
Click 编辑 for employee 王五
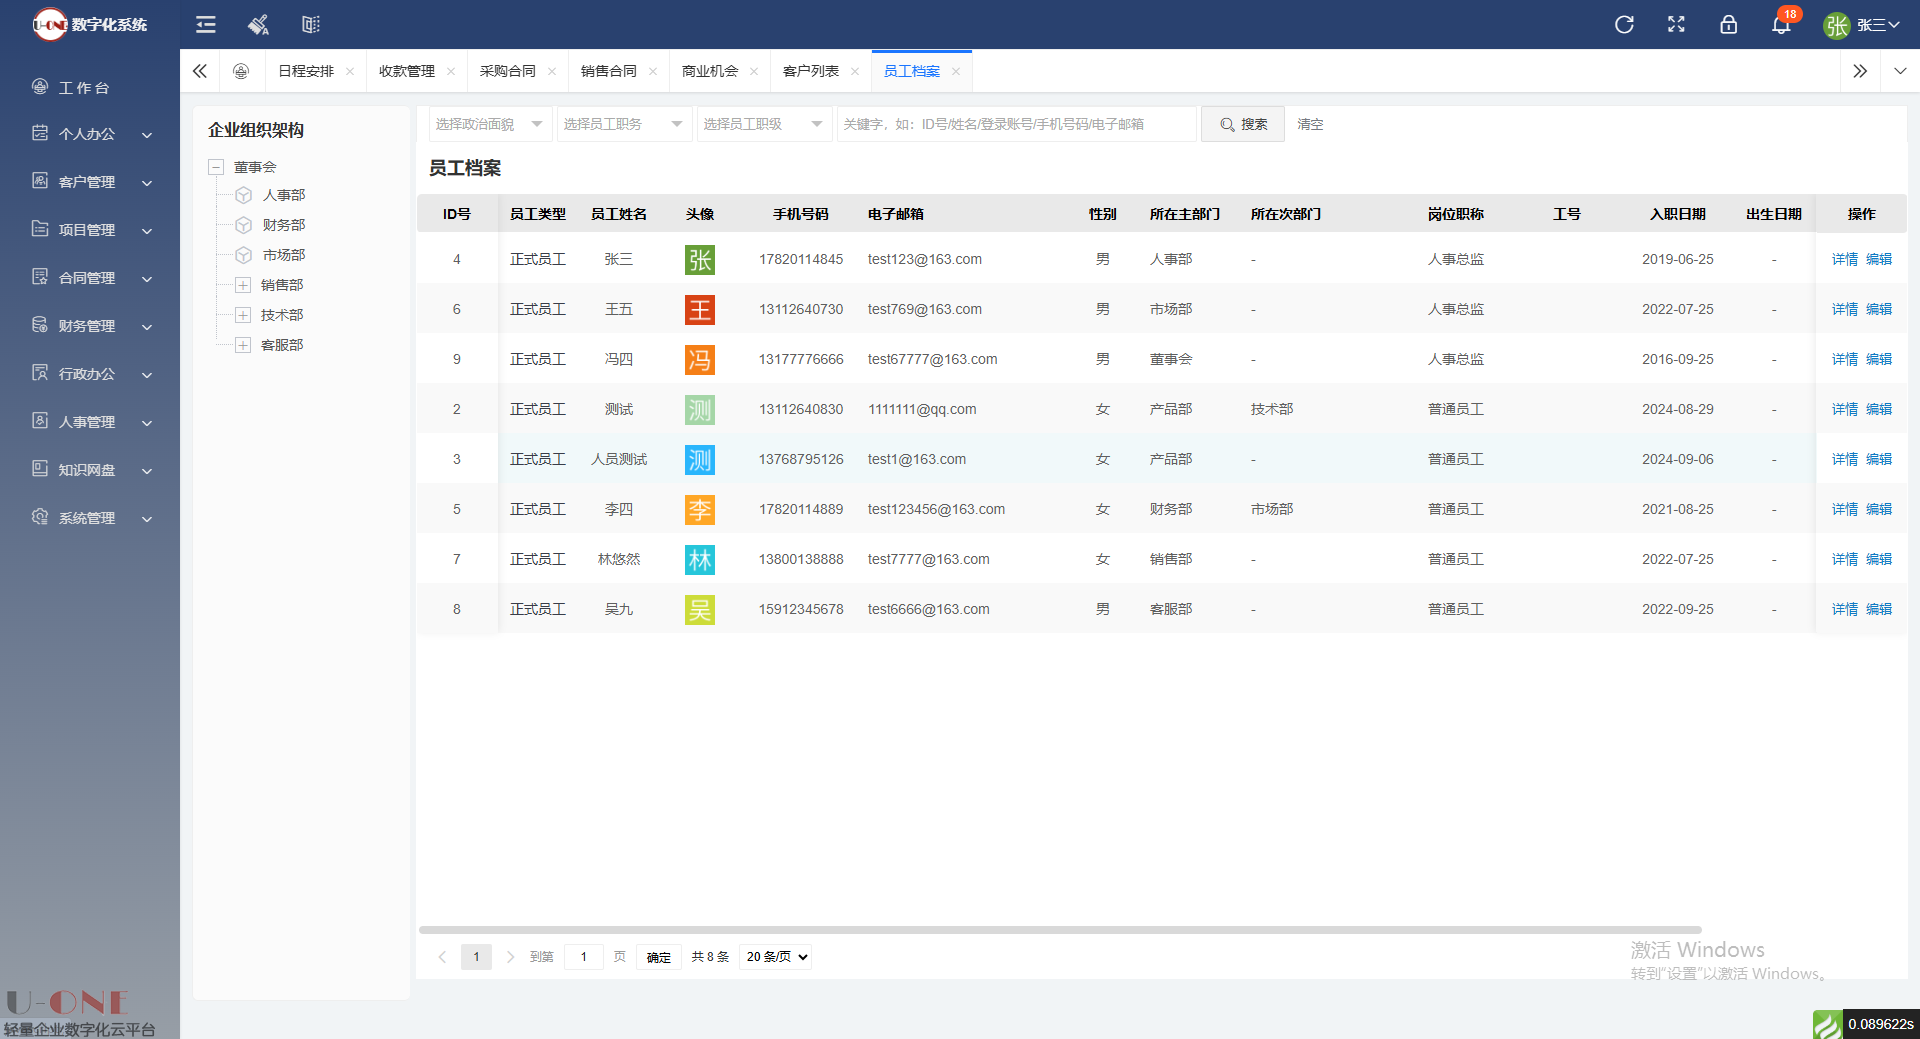pyautogui.click(x=1879, y=309)
